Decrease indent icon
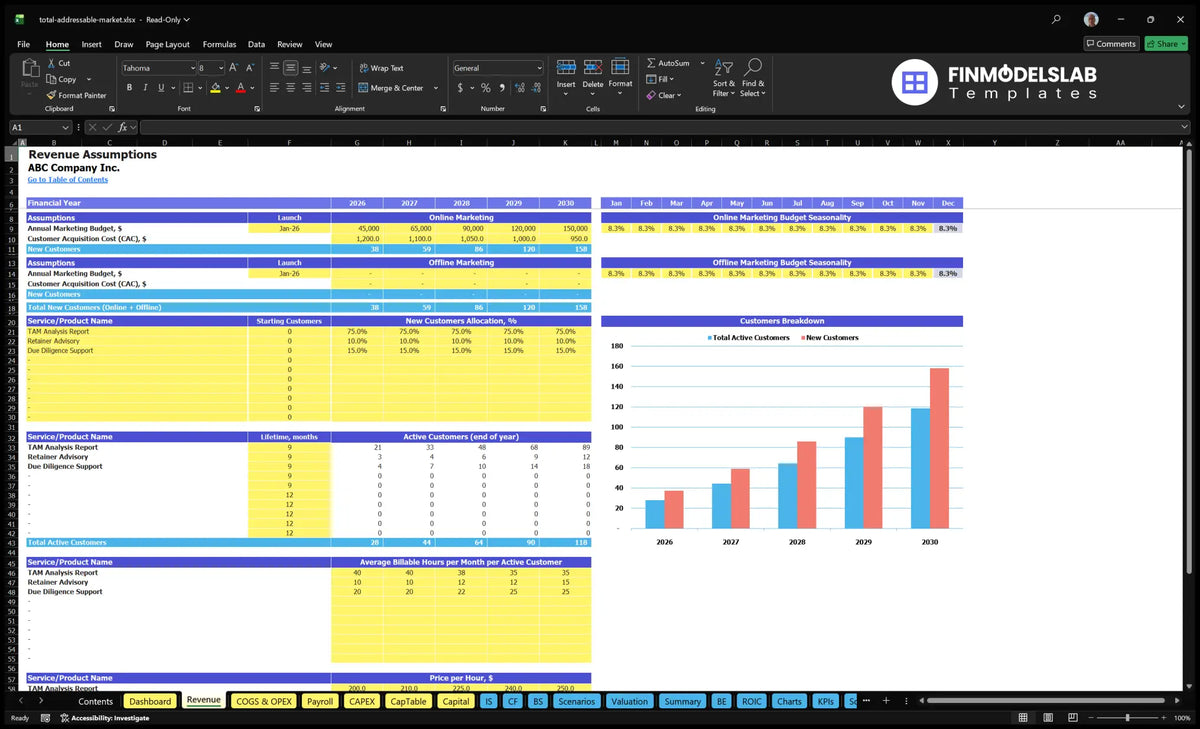The width and height of the screenshot is (1200, 729). [x=323, y=88]
